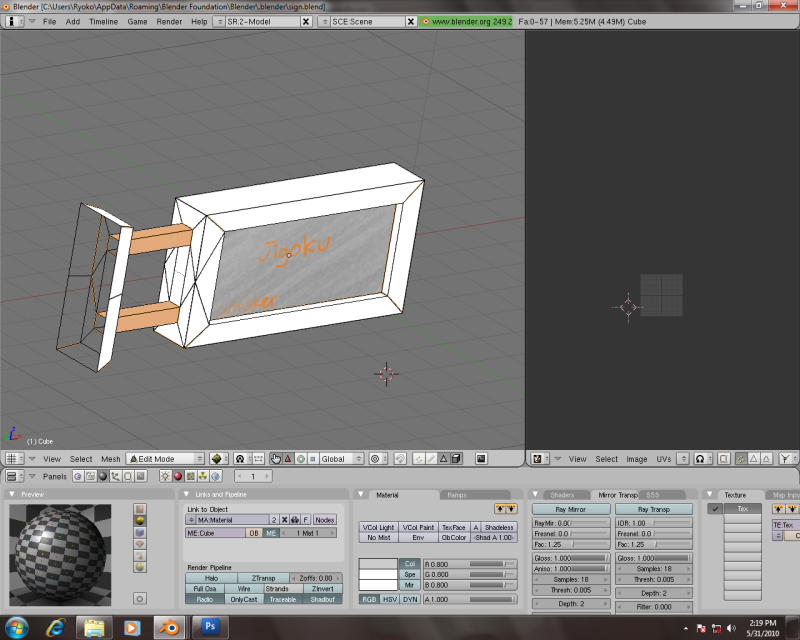Screen dimensions: 800x640
Task: Open the Logic context in Panels header
Action: pyautogui.click(x=78, y=476)
